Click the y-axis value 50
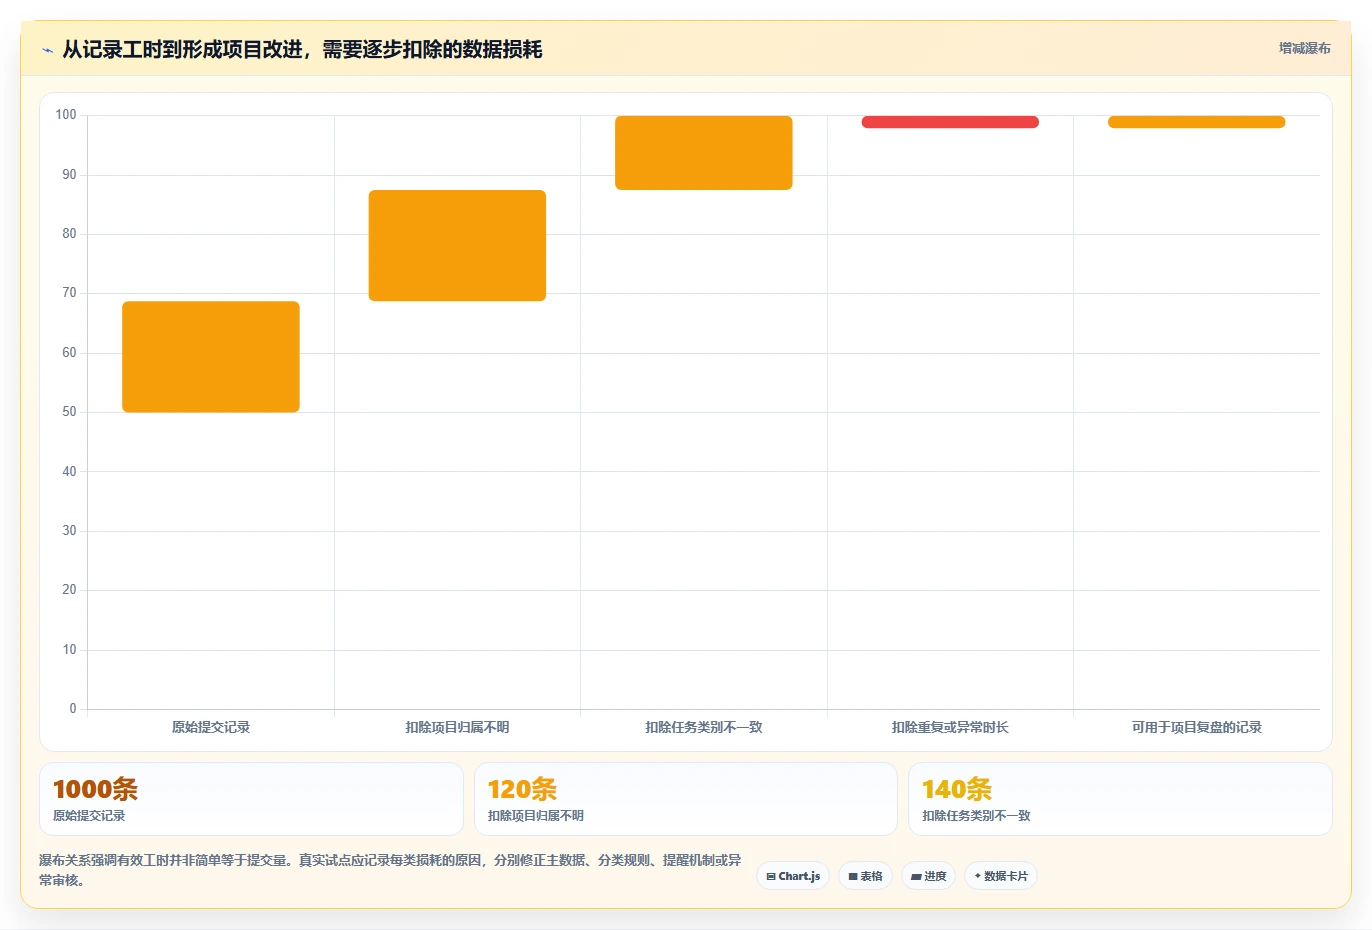Screen dimensions: 1372x930 (69, 412)
